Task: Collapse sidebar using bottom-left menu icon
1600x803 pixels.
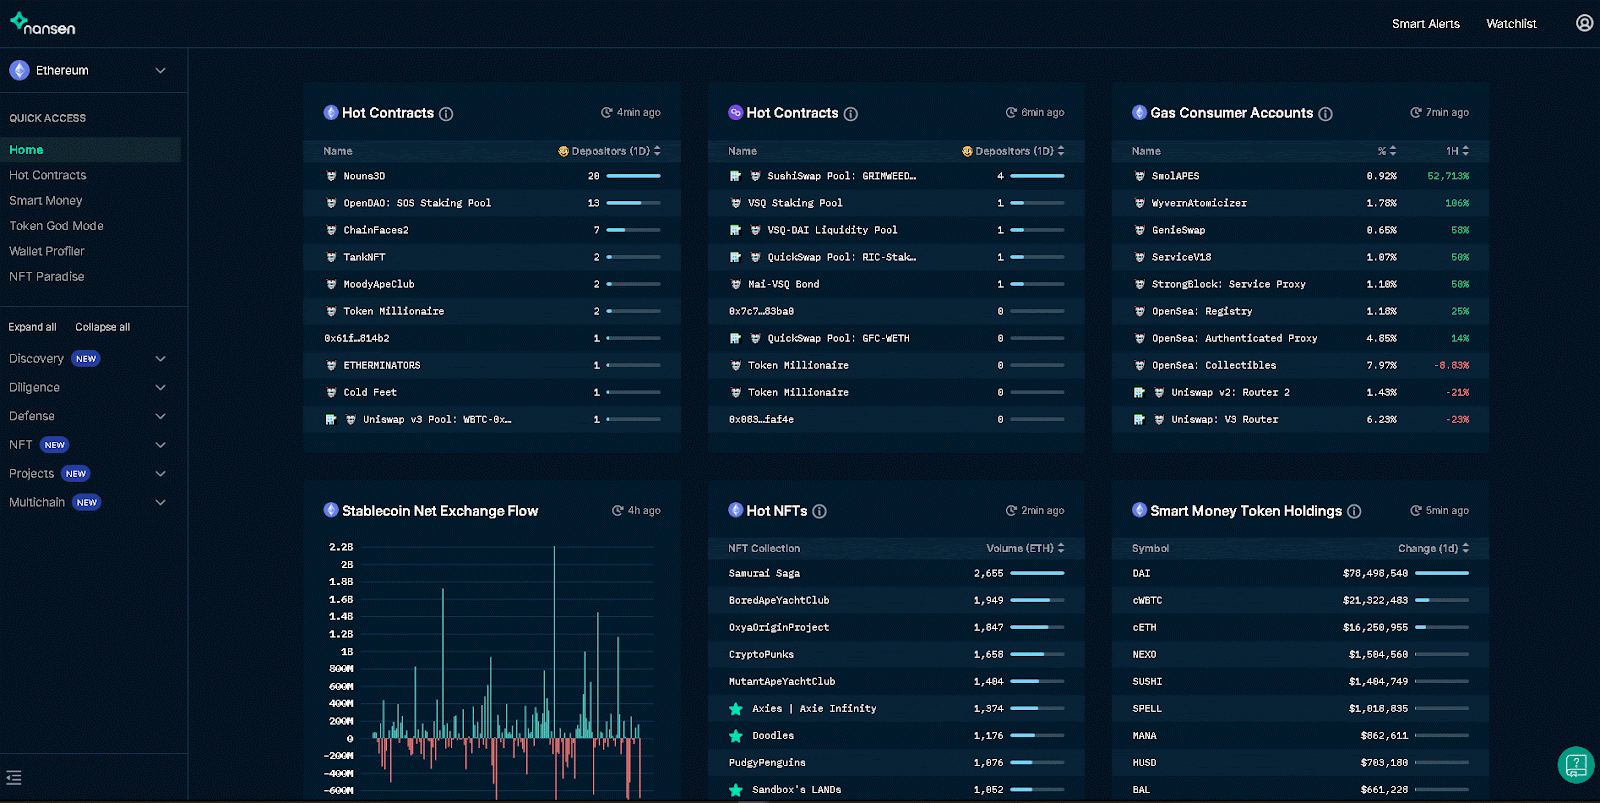Action: pos(14,778)
